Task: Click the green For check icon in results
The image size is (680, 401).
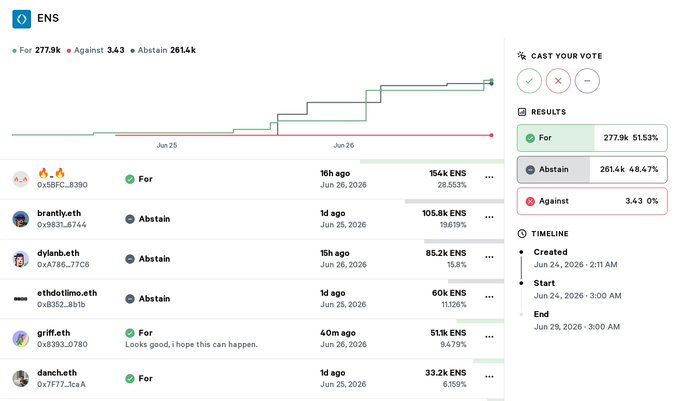Action: [530, 138]
